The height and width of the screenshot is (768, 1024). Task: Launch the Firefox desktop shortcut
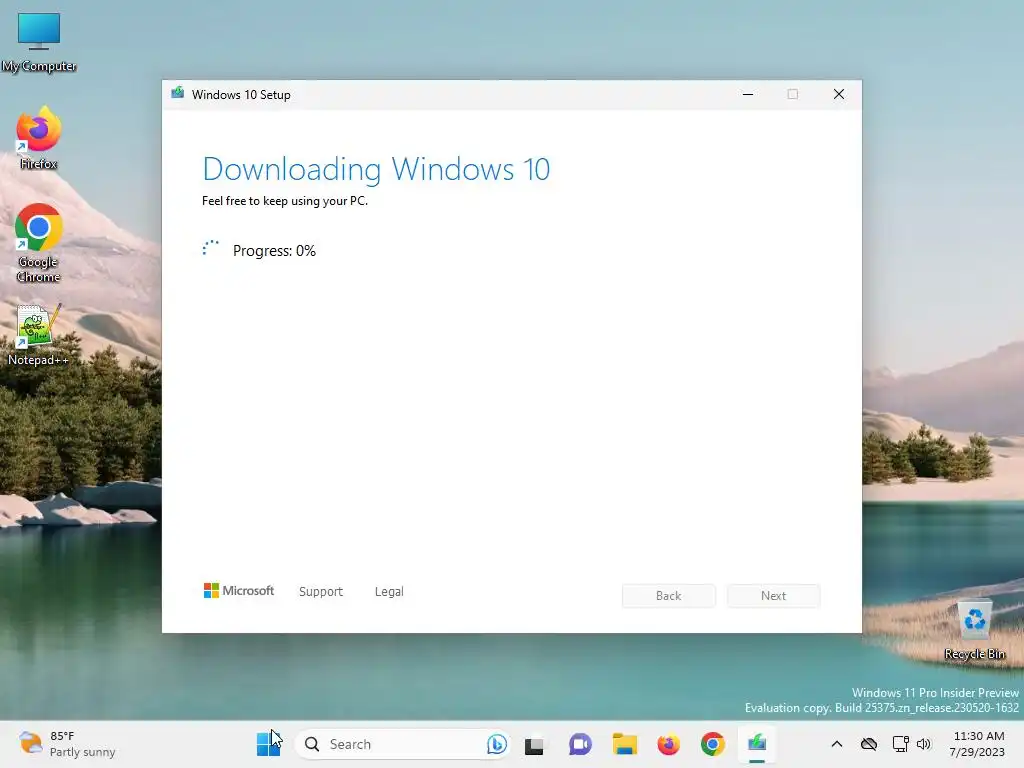click(x=39, y=138)
